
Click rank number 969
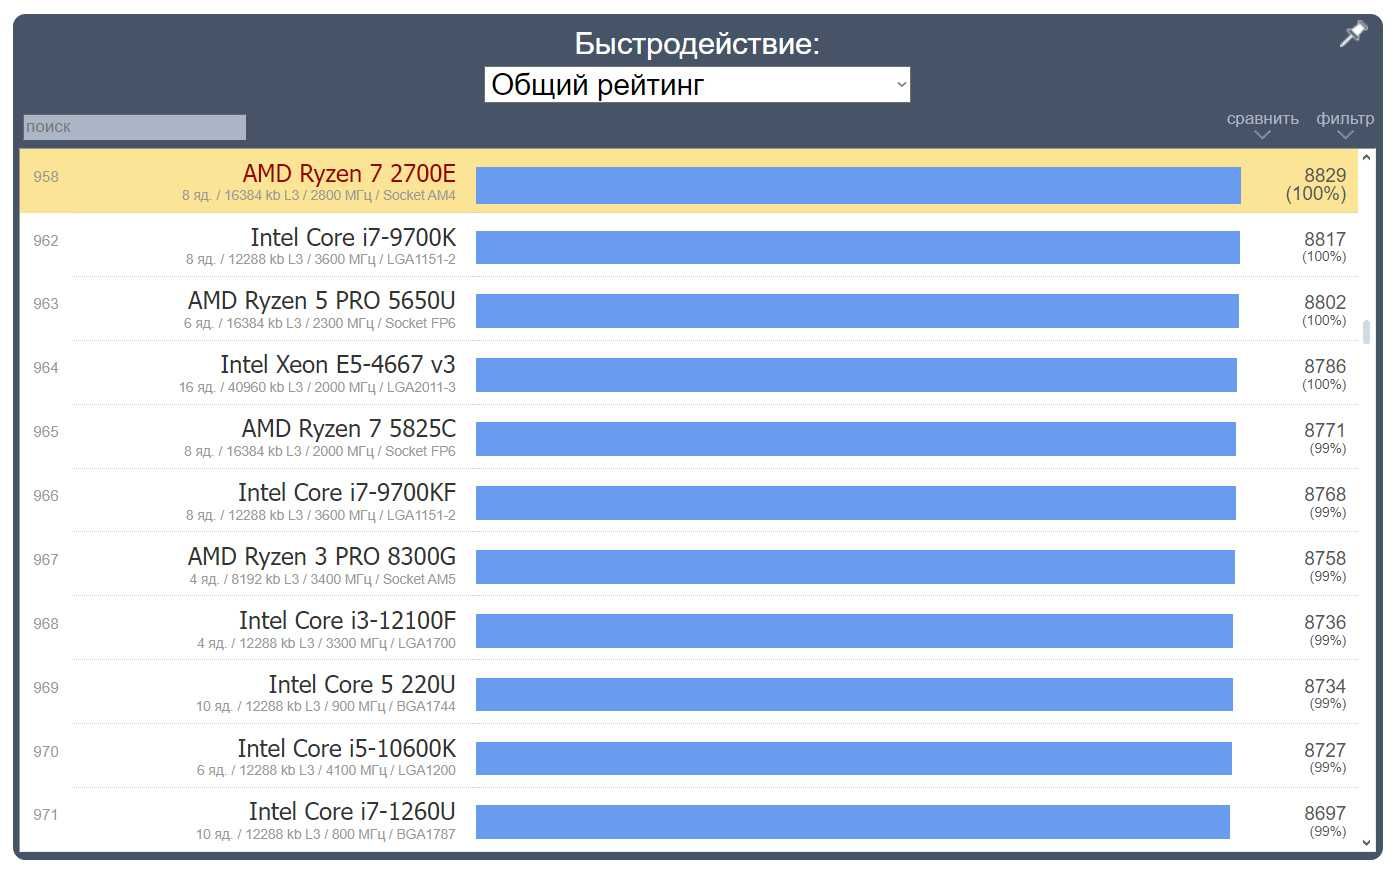pos(46,688)
